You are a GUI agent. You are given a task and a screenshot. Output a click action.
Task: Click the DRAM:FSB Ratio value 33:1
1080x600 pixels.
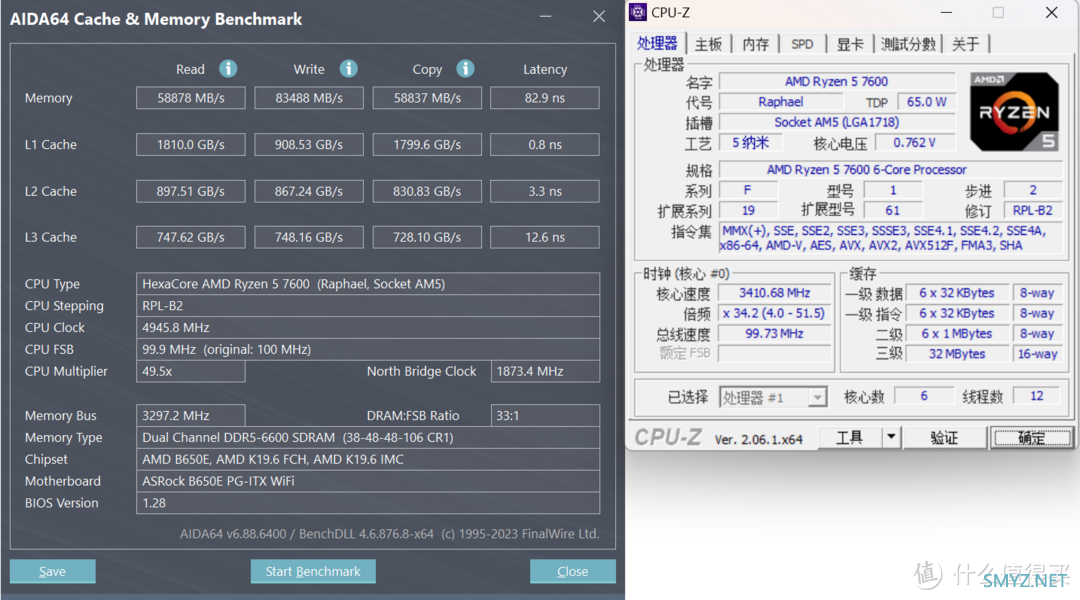(545, 415)
